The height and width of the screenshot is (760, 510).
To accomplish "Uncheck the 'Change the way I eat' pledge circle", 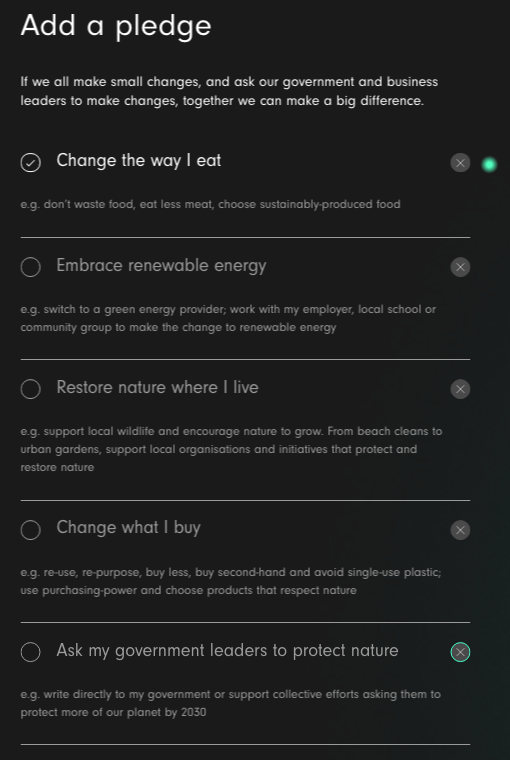I will click(31, 162).
